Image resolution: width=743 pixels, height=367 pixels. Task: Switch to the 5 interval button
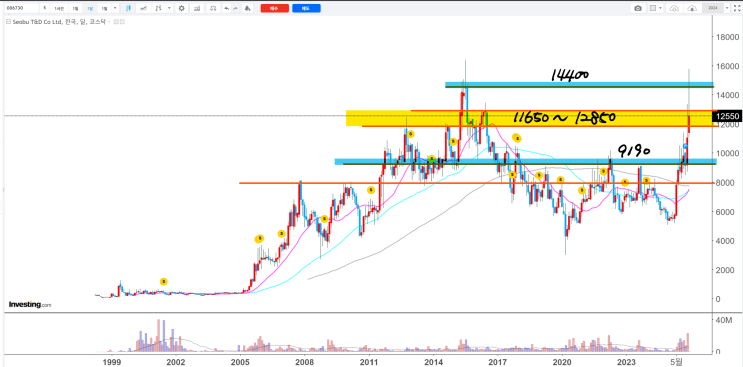coord(45,8)
